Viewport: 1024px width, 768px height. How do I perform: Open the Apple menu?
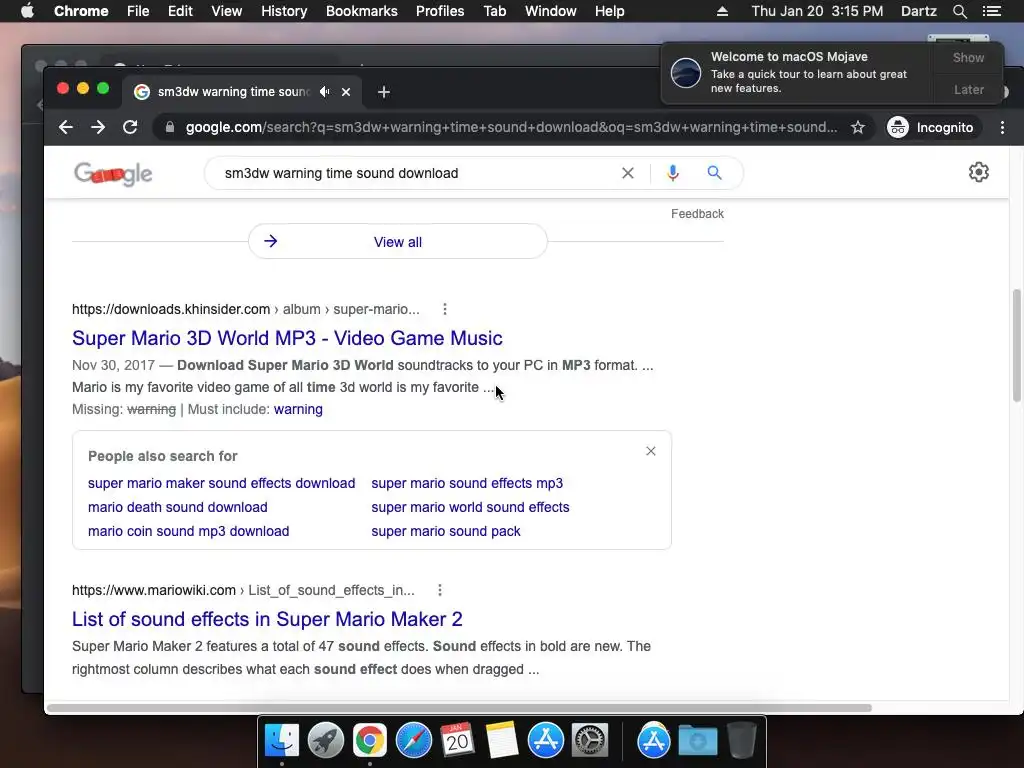(x=27, y=11)
